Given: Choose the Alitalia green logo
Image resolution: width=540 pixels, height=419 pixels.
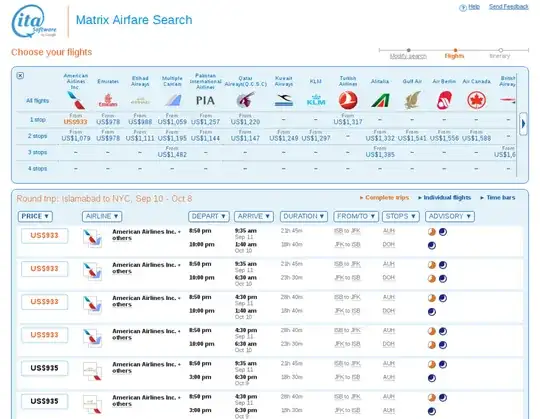Looking at the screenshot, I should tap(380, 101).
